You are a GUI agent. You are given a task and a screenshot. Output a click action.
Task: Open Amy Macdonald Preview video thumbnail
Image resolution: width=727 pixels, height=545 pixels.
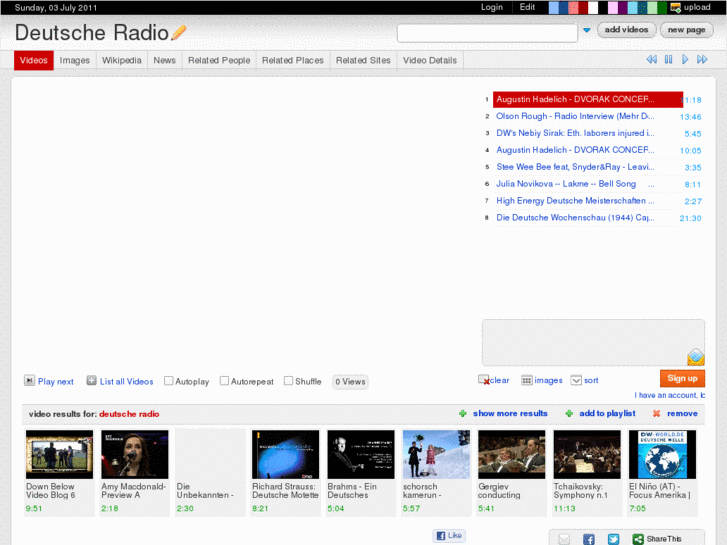pyautogui.click(x=135, y=454)
